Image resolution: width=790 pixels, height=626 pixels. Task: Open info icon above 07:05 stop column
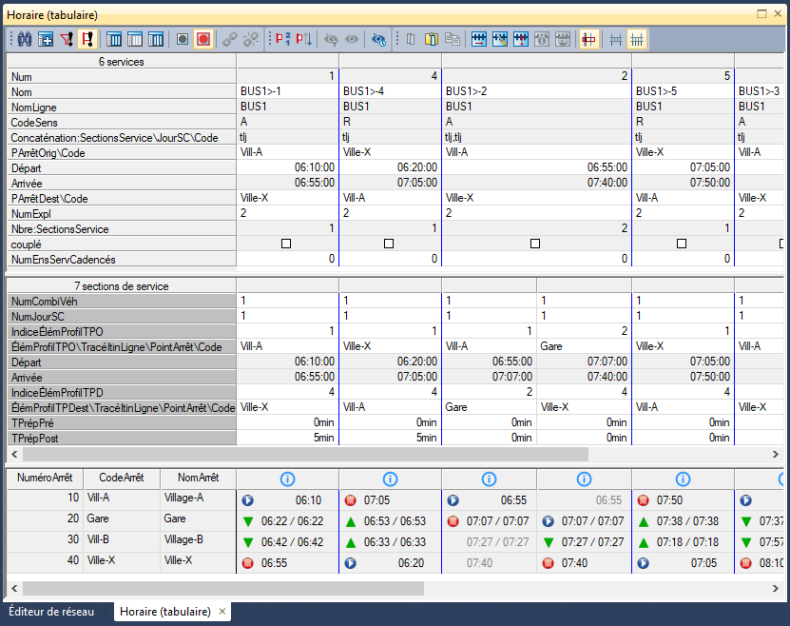click(389, 479)
